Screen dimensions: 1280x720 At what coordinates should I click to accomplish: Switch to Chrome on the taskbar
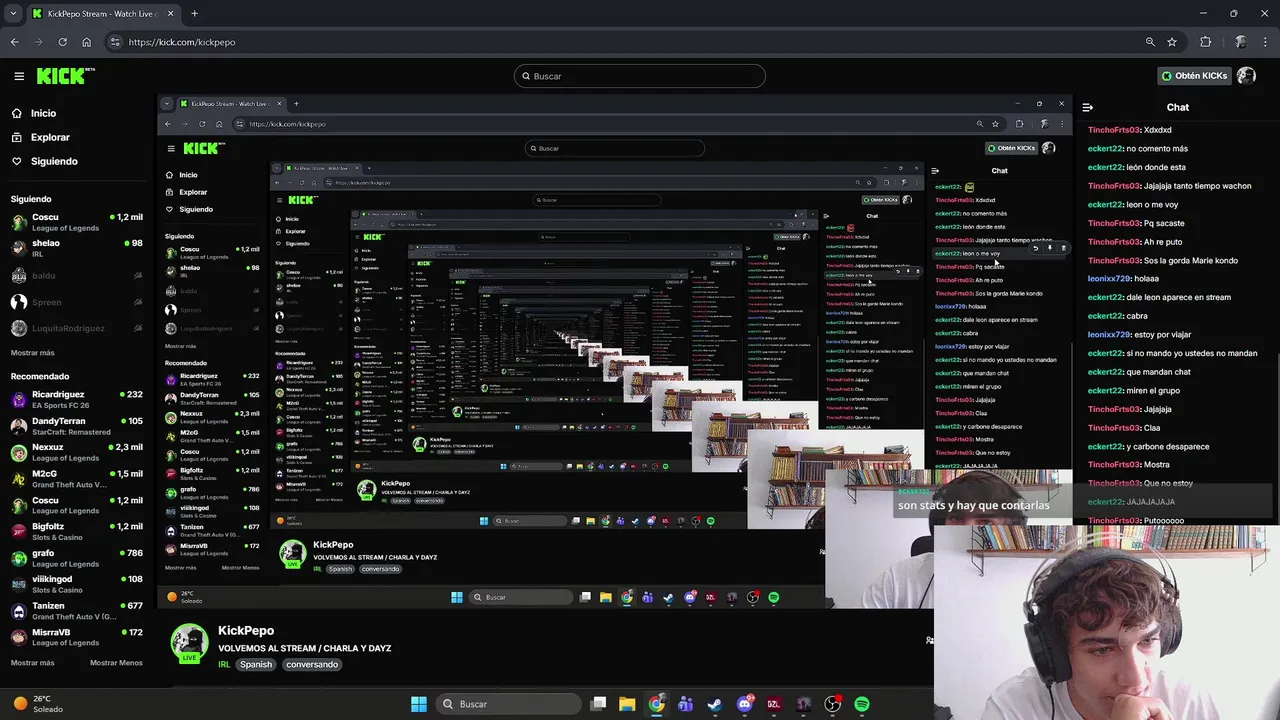point(656,704)
